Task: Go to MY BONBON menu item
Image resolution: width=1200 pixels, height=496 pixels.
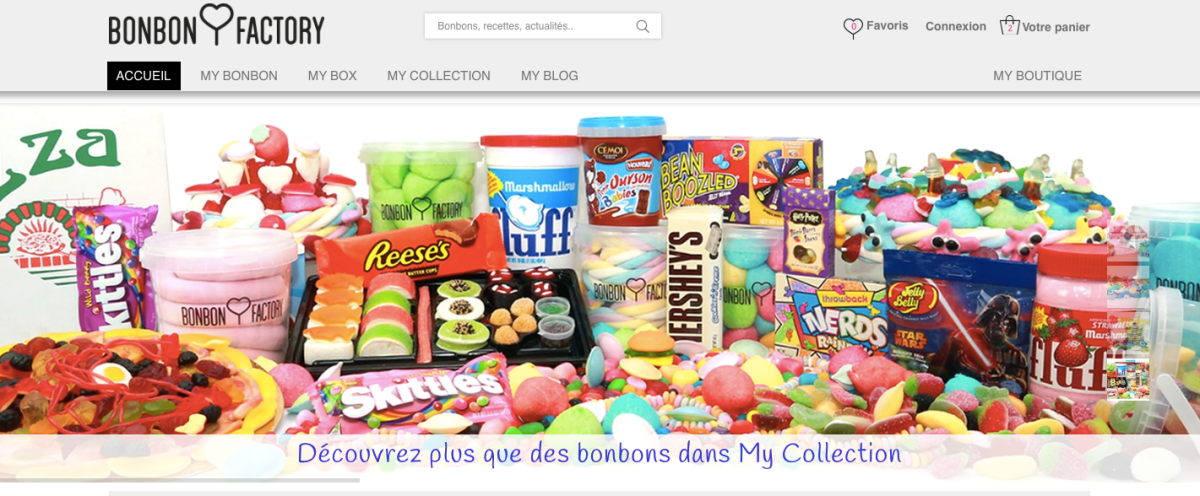Action: coord(239,76)
